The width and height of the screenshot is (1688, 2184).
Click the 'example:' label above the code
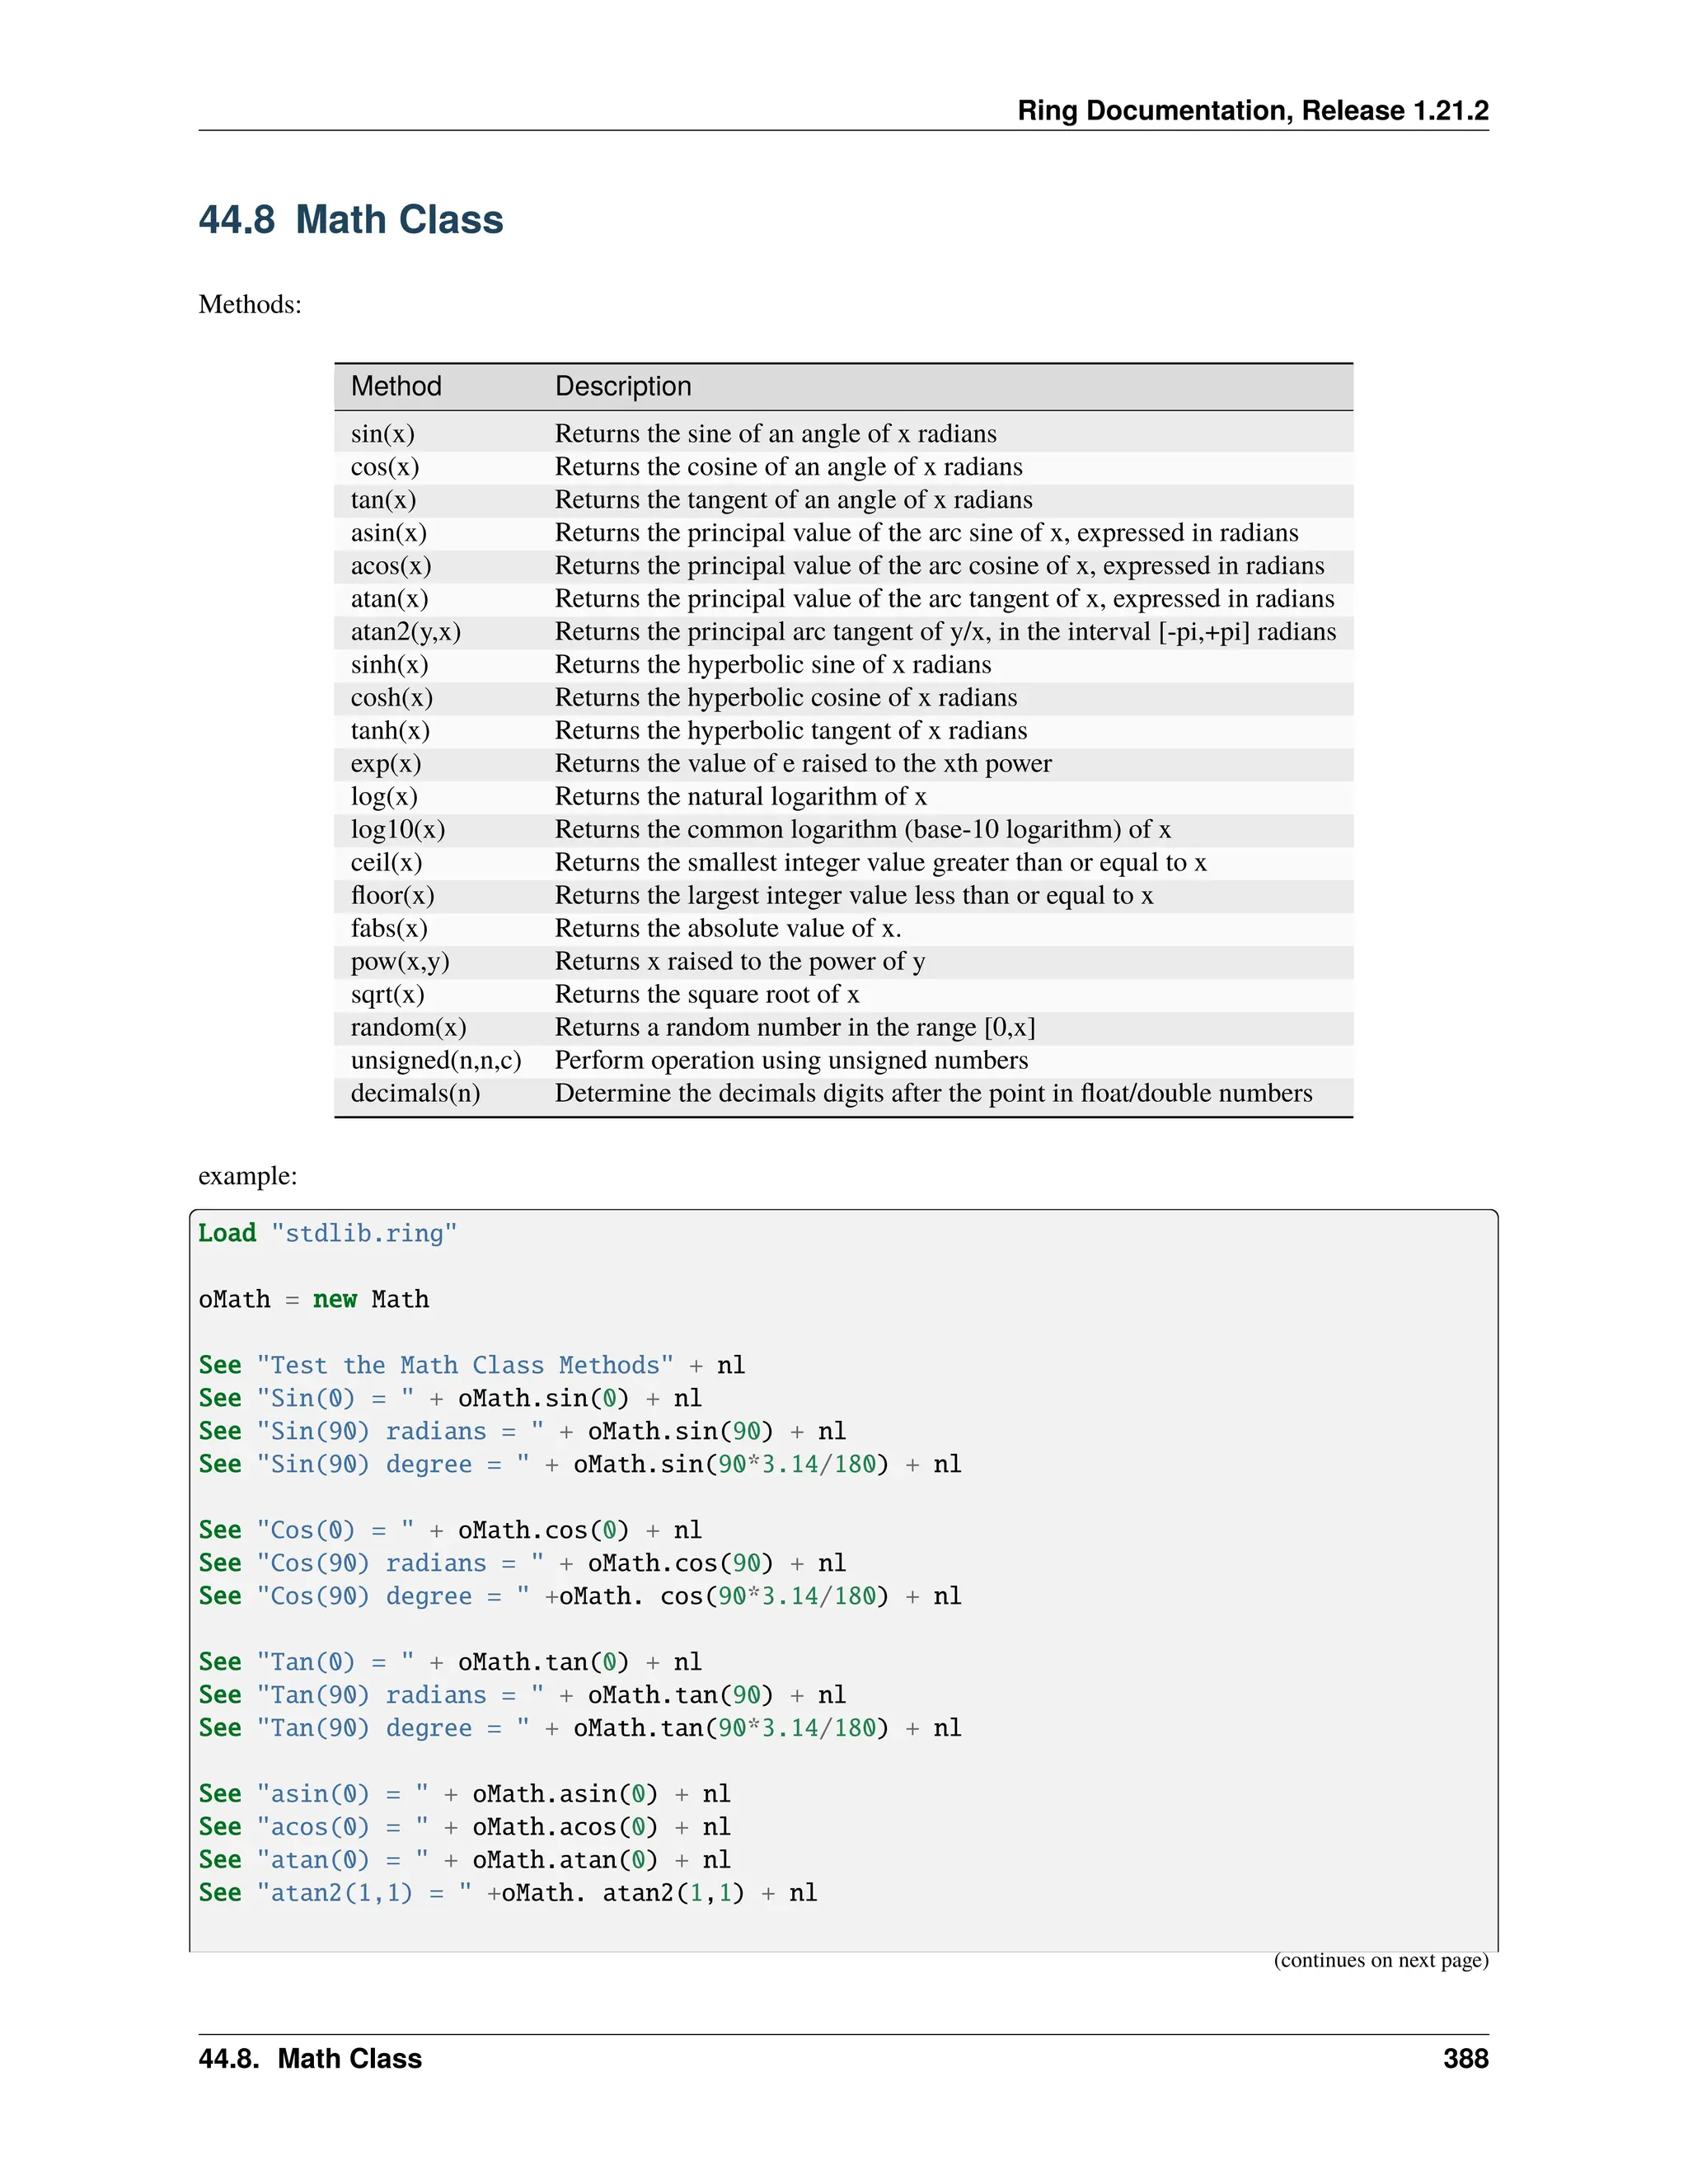(248, 1176)
